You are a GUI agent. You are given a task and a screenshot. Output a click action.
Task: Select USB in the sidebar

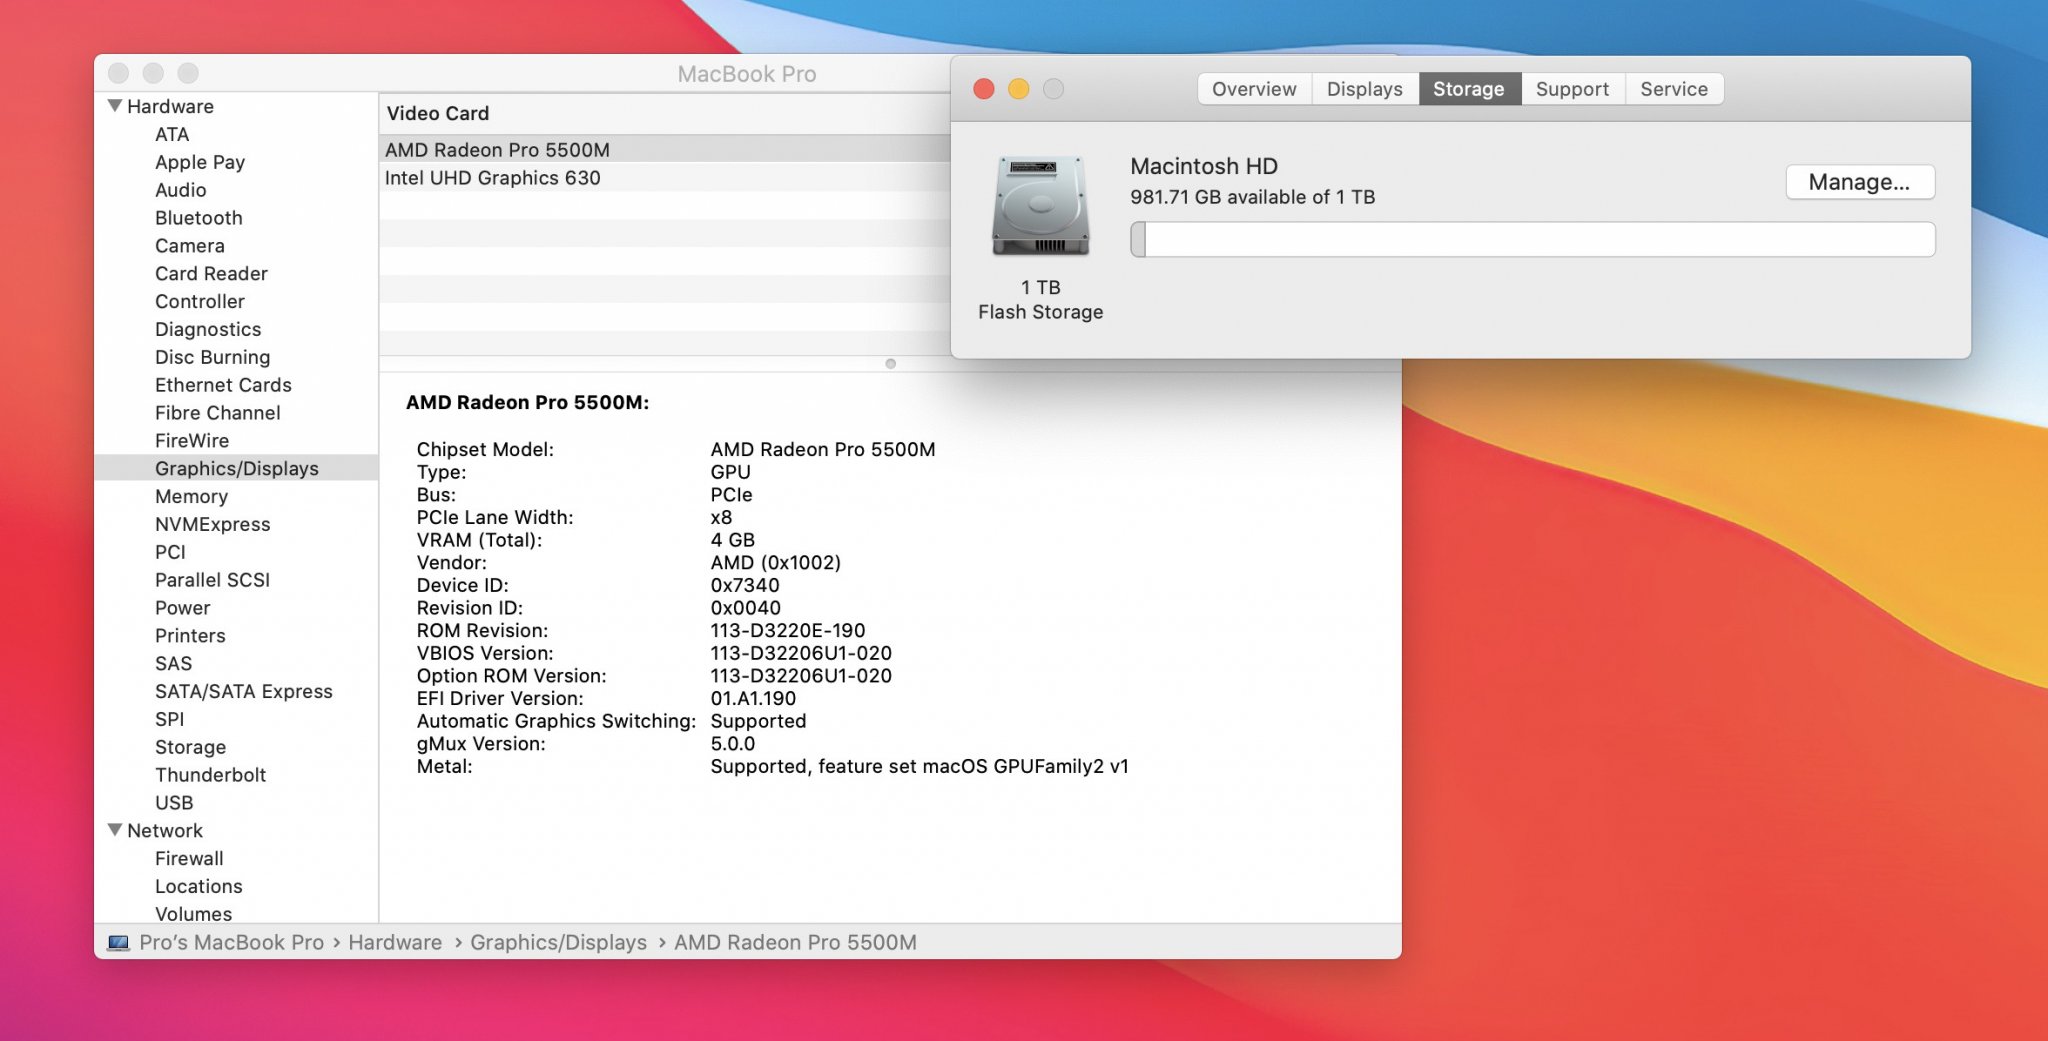tap(174, 802)
